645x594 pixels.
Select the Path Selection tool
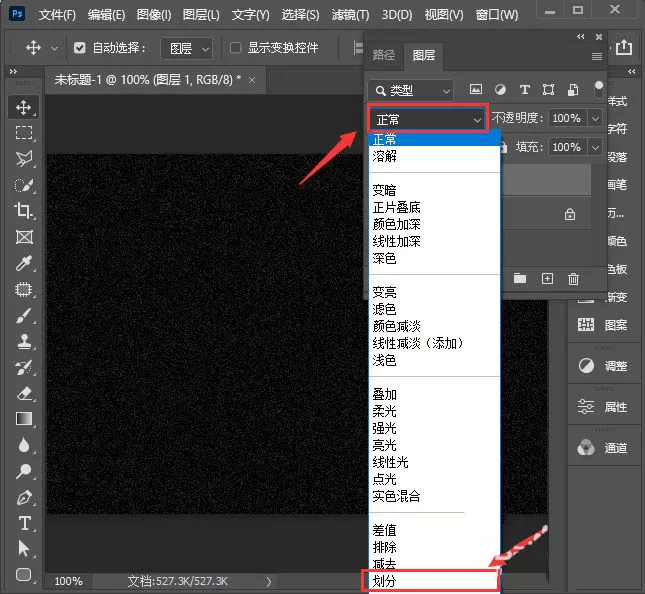click(23, 549)
